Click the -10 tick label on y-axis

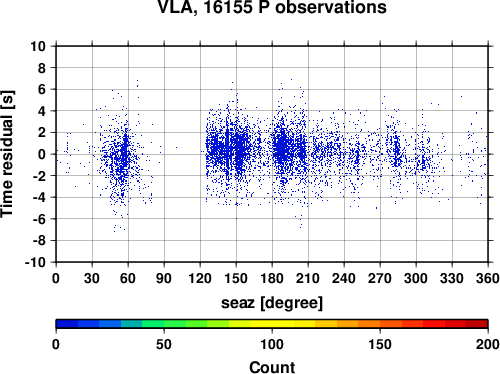click(x=35, y=262)
